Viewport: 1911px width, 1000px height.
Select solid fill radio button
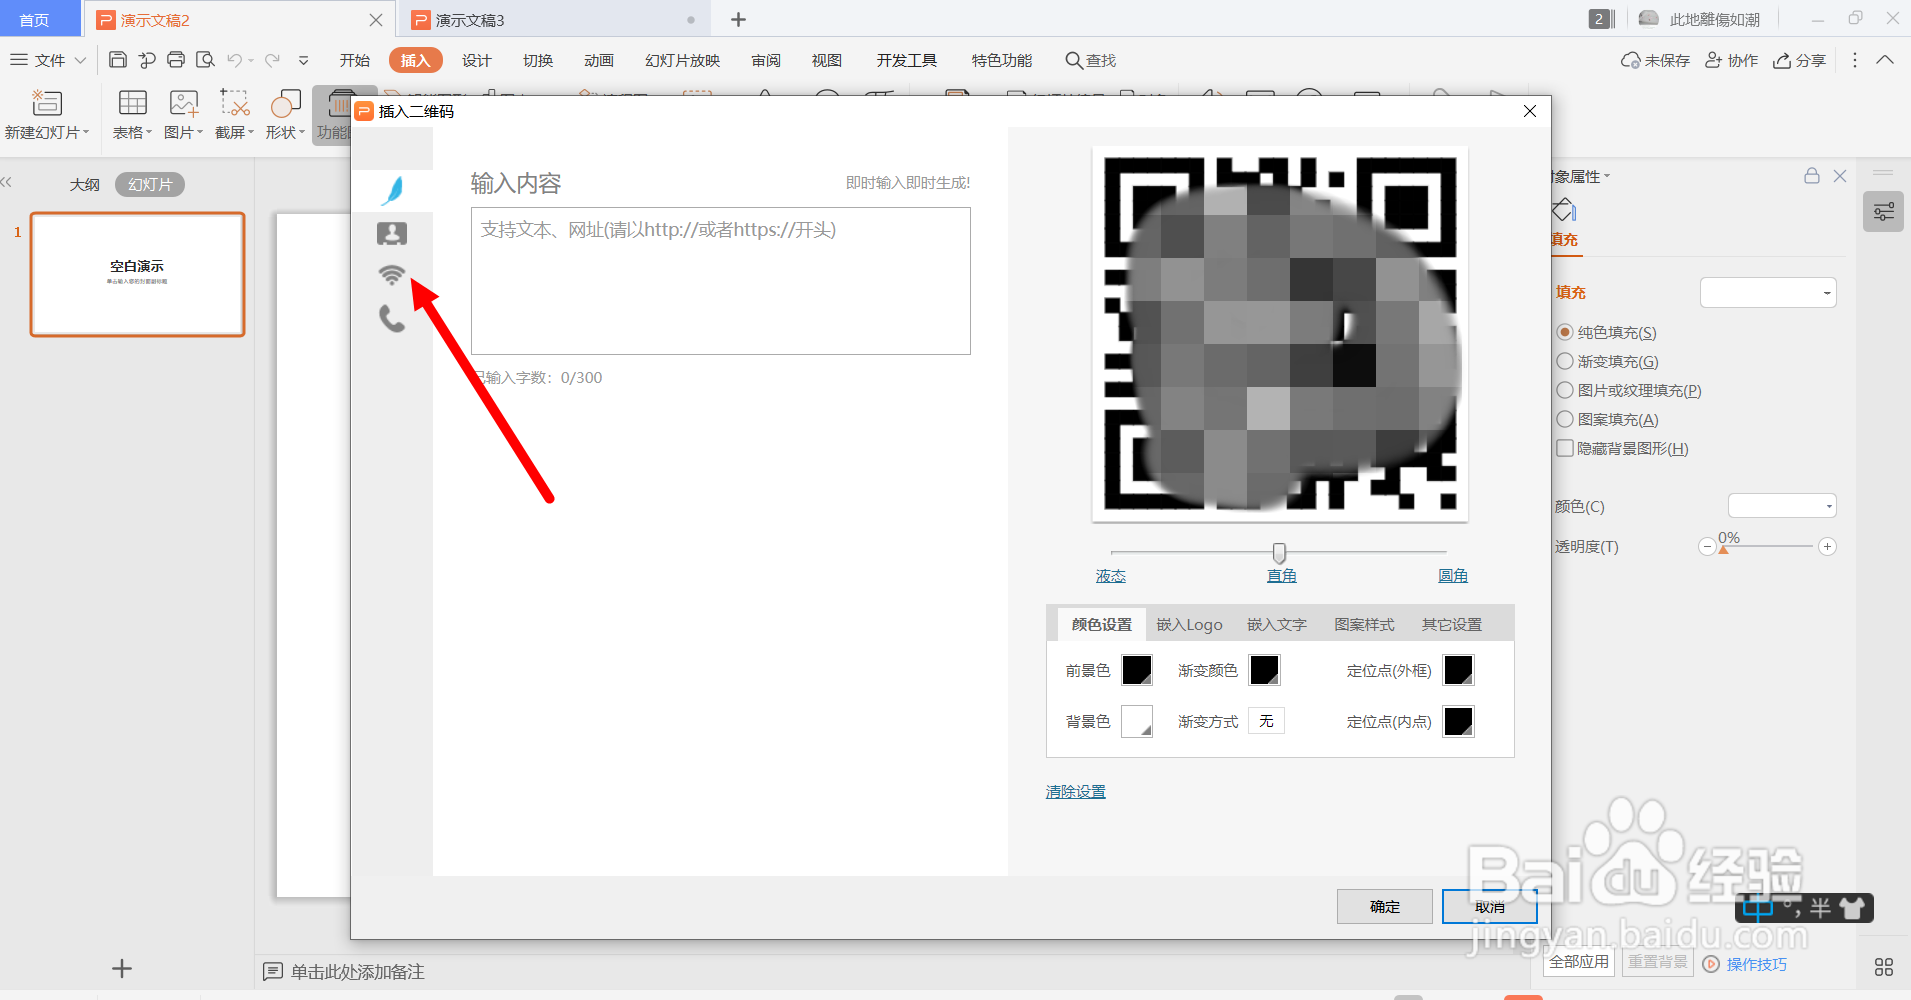click(x=1565, y=332)
